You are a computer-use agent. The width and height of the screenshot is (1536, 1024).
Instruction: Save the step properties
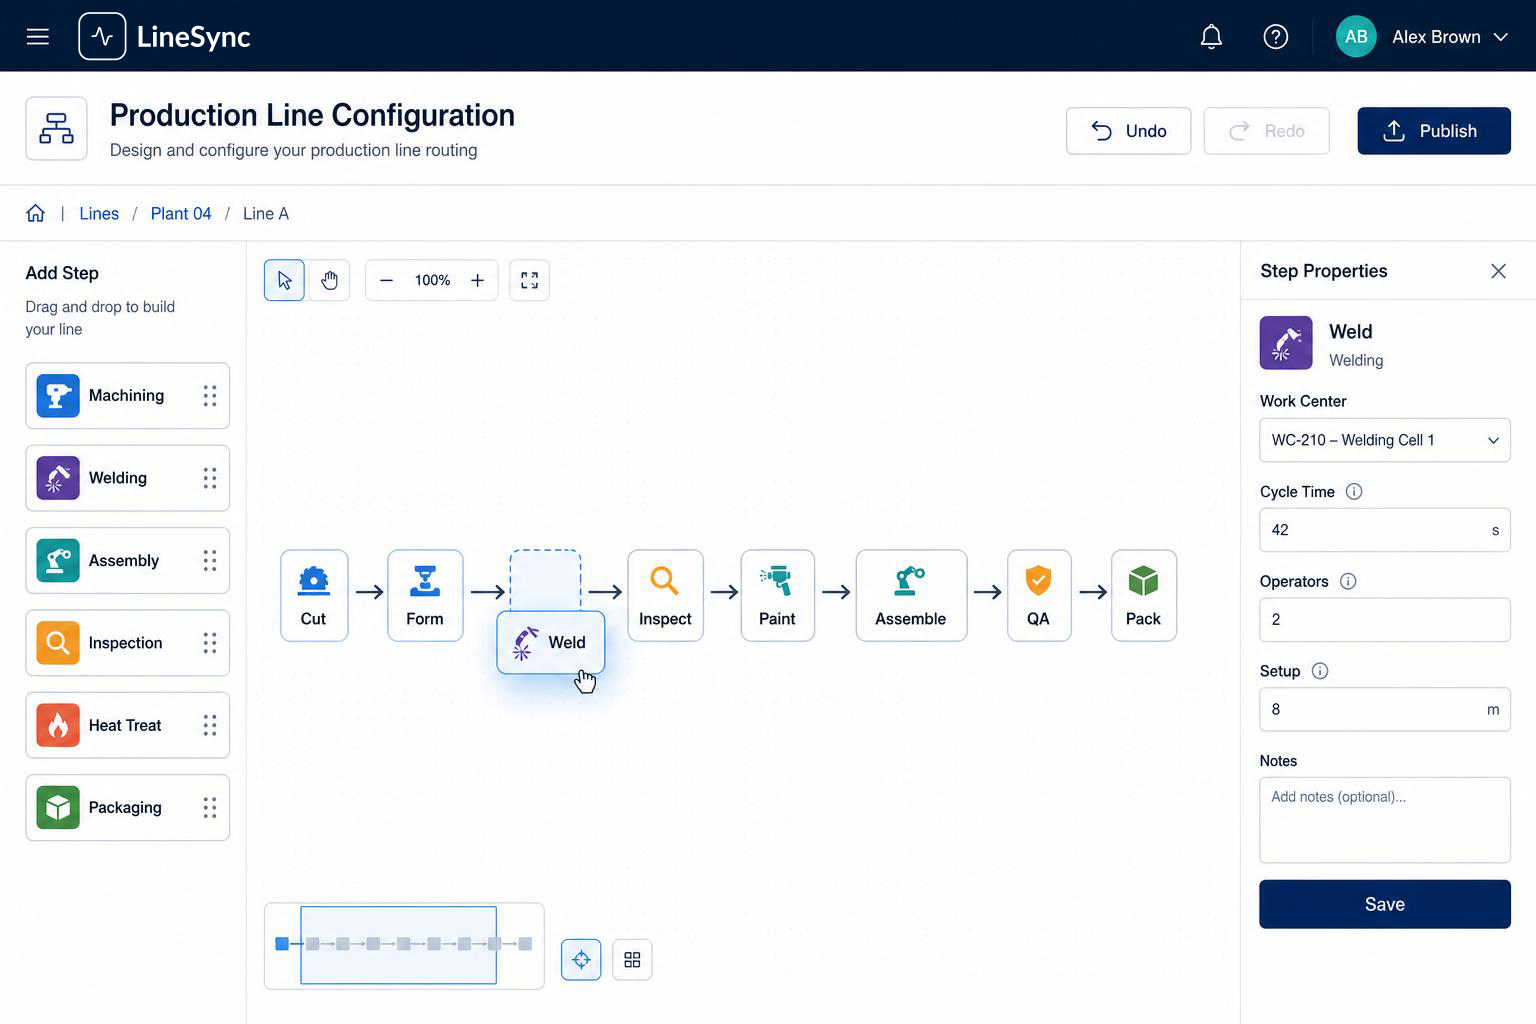click(x=1384, y=904)
